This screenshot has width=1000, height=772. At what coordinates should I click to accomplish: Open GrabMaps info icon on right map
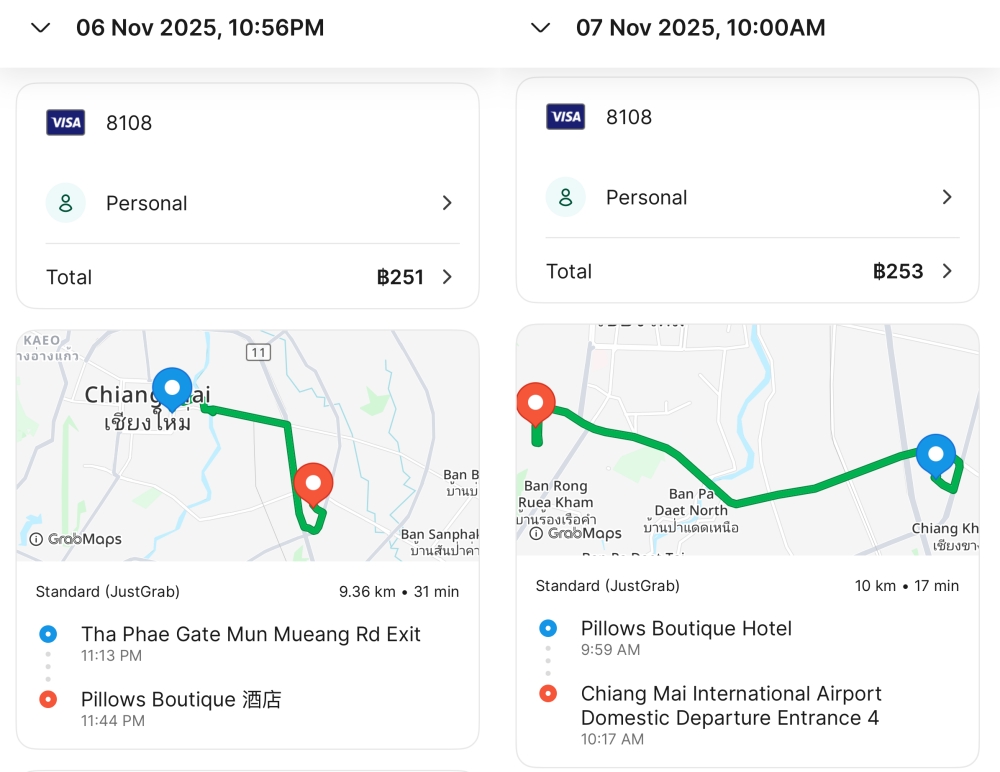[x=536, y=533]
